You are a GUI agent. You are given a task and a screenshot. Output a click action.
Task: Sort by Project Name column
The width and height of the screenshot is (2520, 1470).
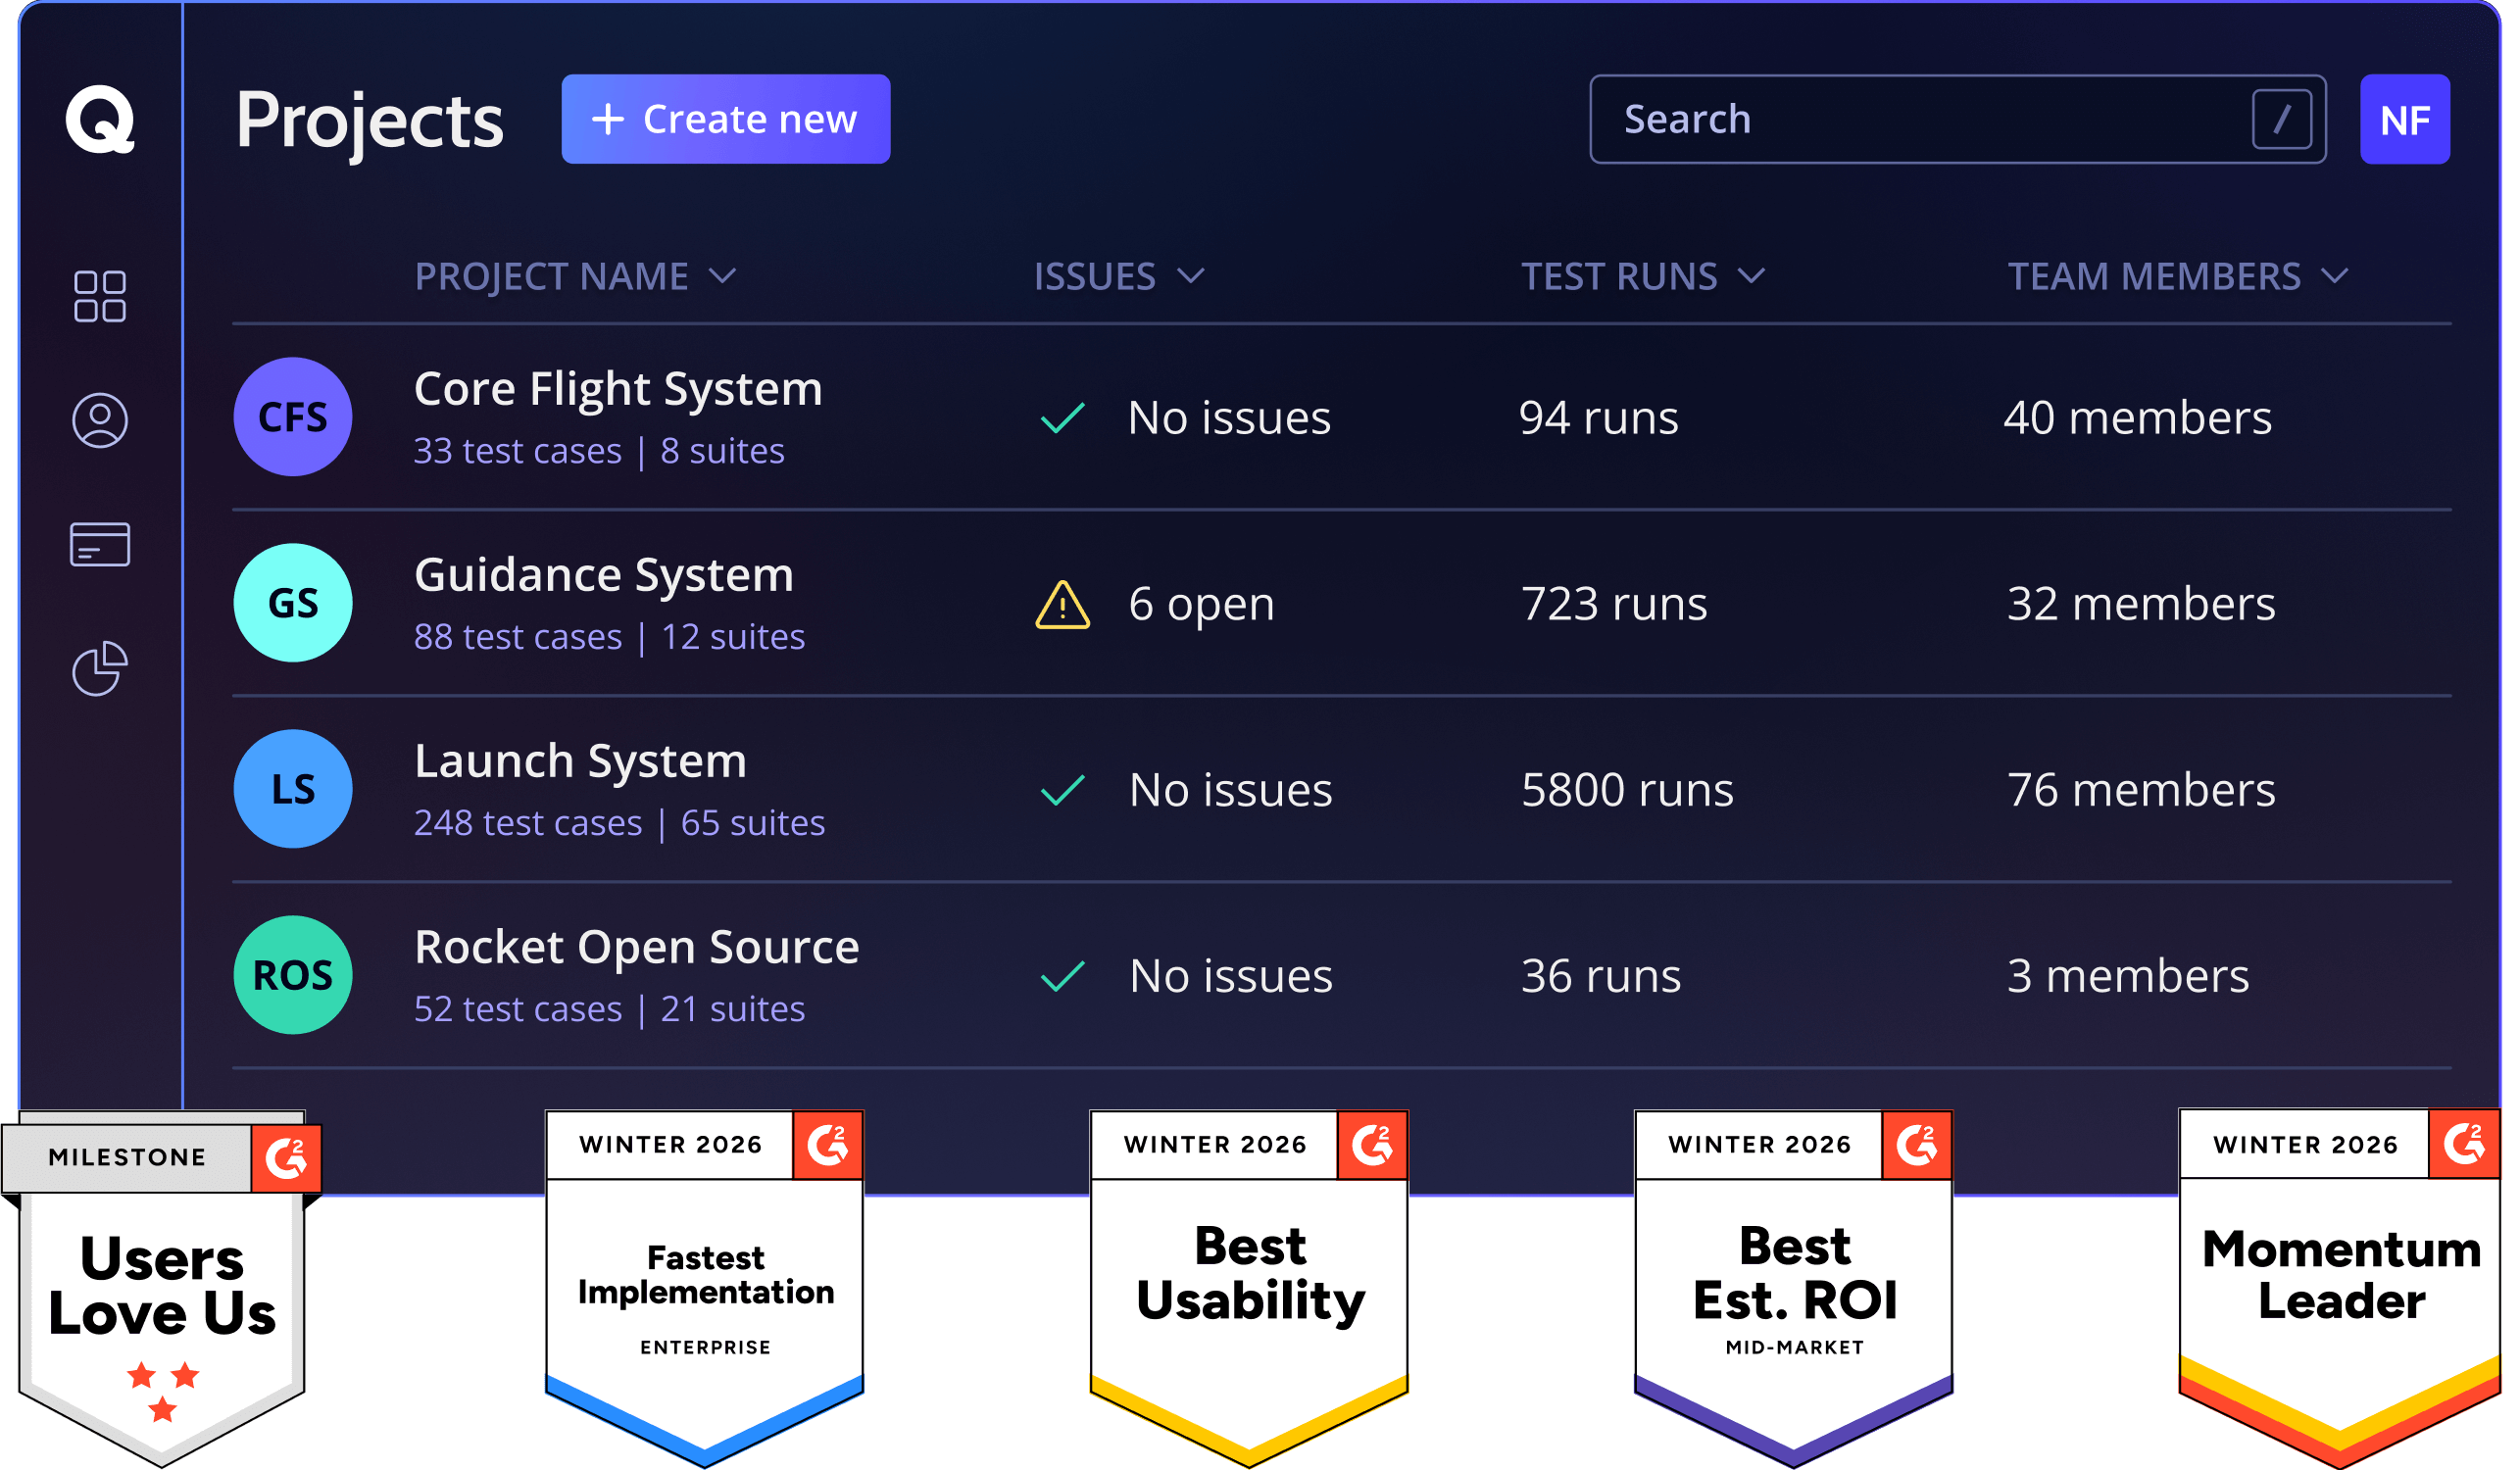coord(575,276)
